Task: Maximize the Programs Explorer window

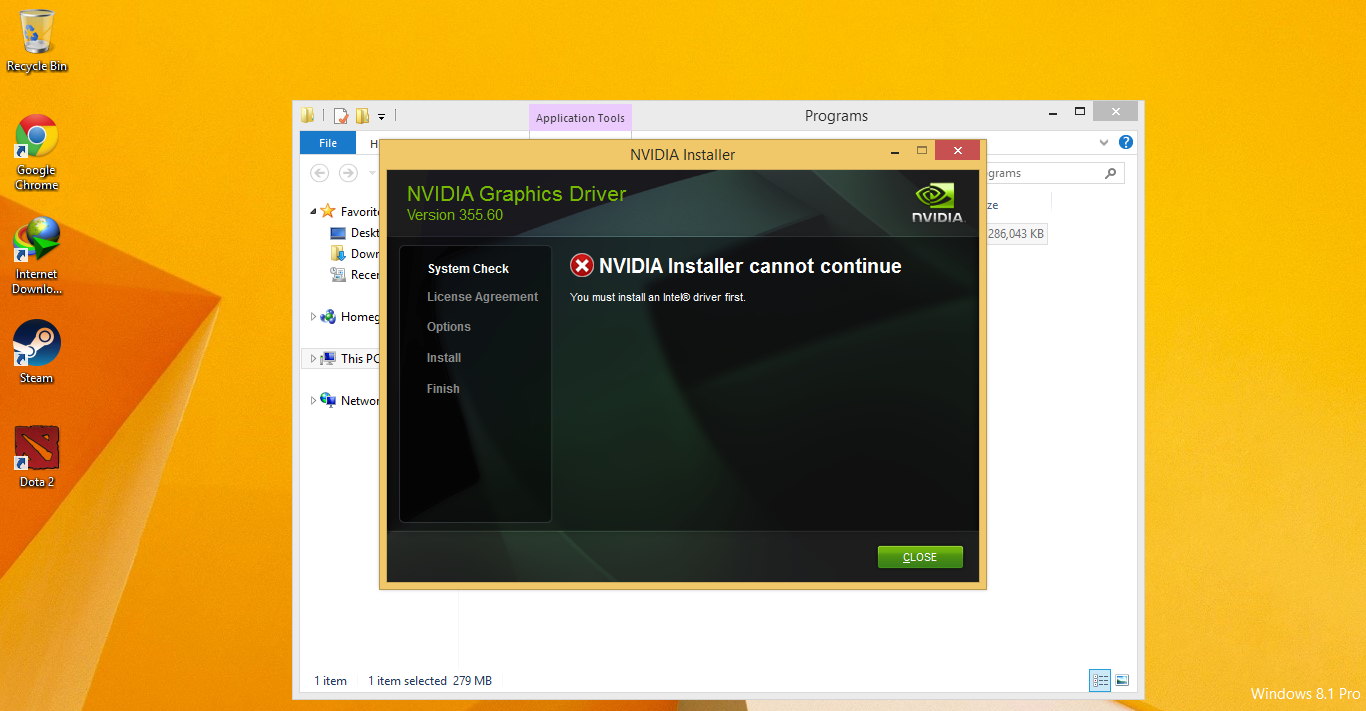Action: pos(1080,111)
